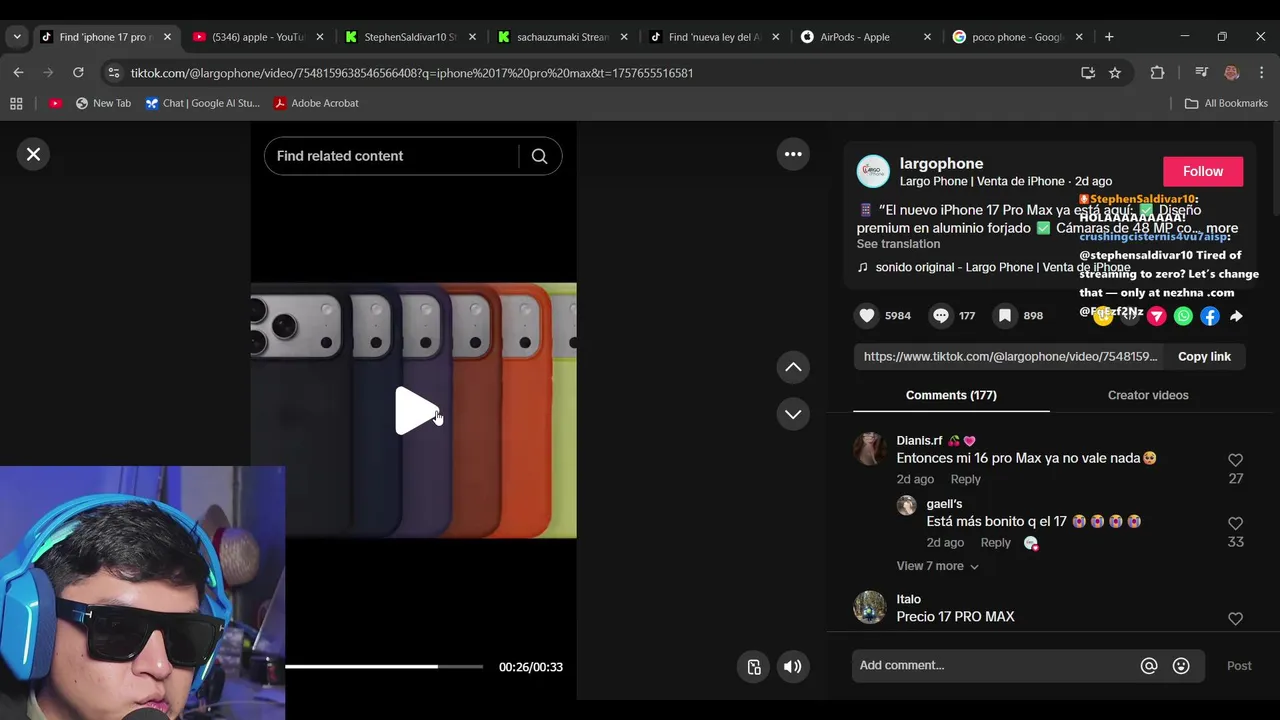Play the paused video
The width and height of the screenshot is (1280, 720).
[415, 410]
